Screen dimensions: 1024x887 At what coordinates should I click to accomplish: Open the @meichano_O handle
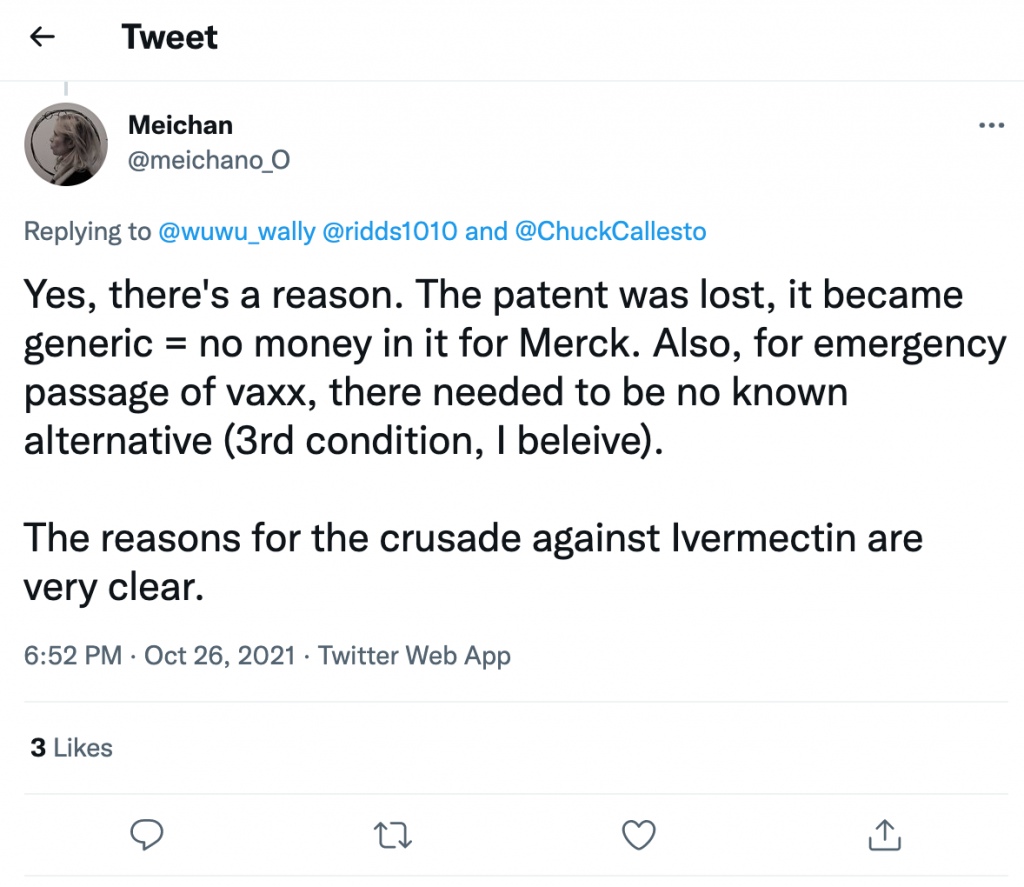(208, 160)
